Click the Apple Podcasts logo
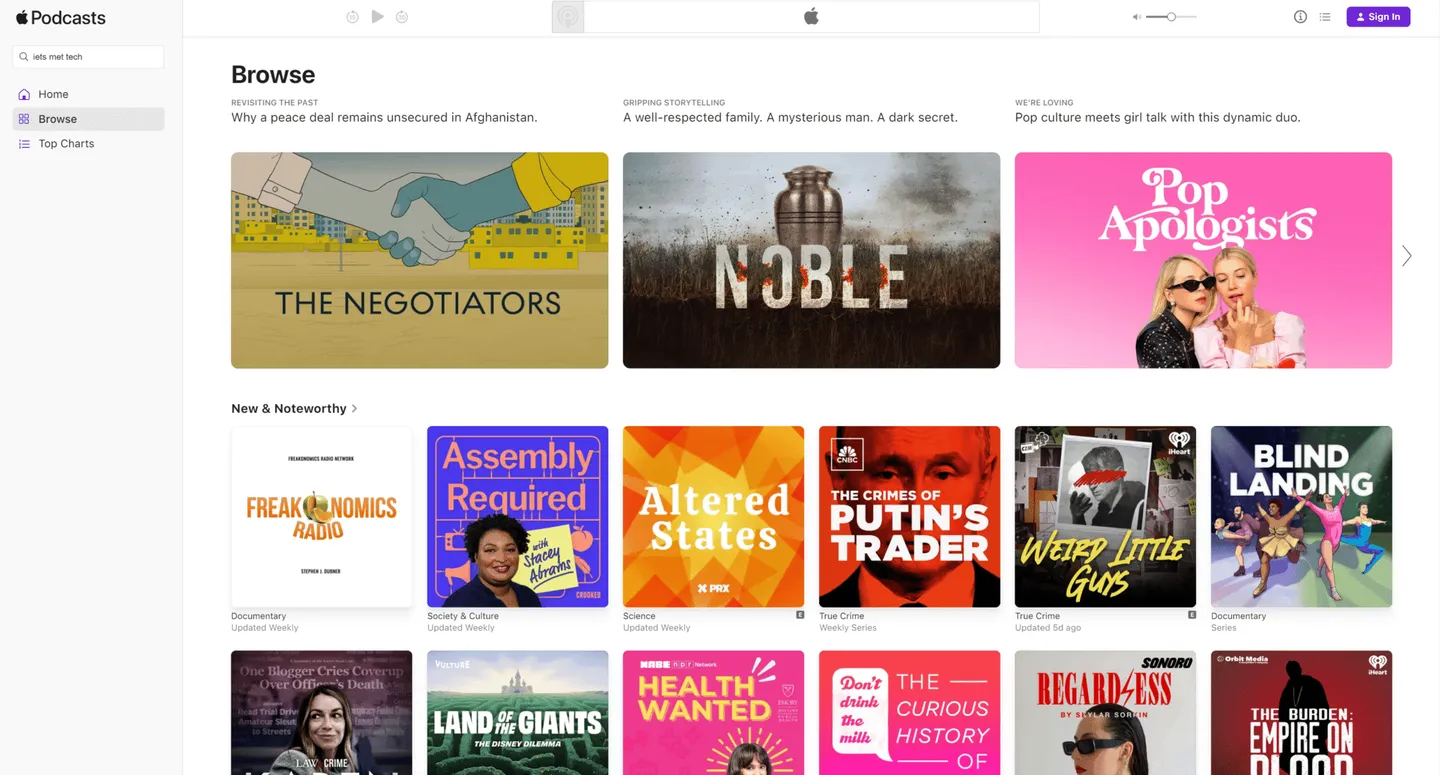The image size is (1440, 775). 61,17
